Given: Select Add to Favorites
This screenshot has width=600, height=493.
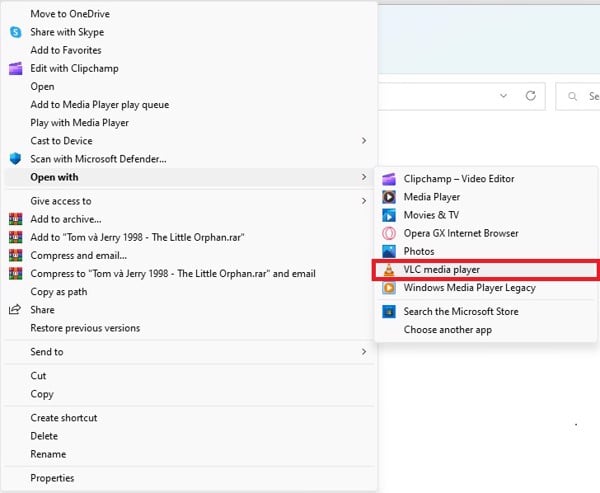Looking at the screenshot, I should point(66,50).
